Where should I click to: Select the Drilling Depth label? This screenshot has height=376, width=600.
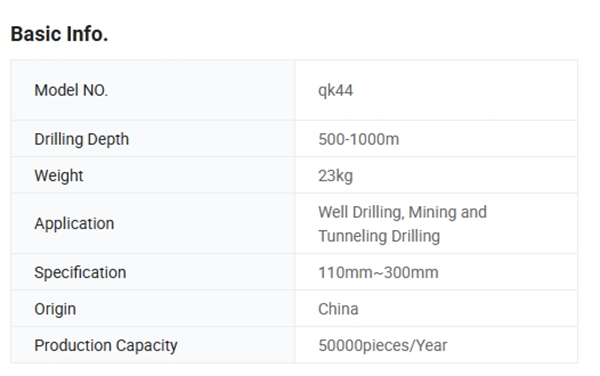[x=82, y=139]
